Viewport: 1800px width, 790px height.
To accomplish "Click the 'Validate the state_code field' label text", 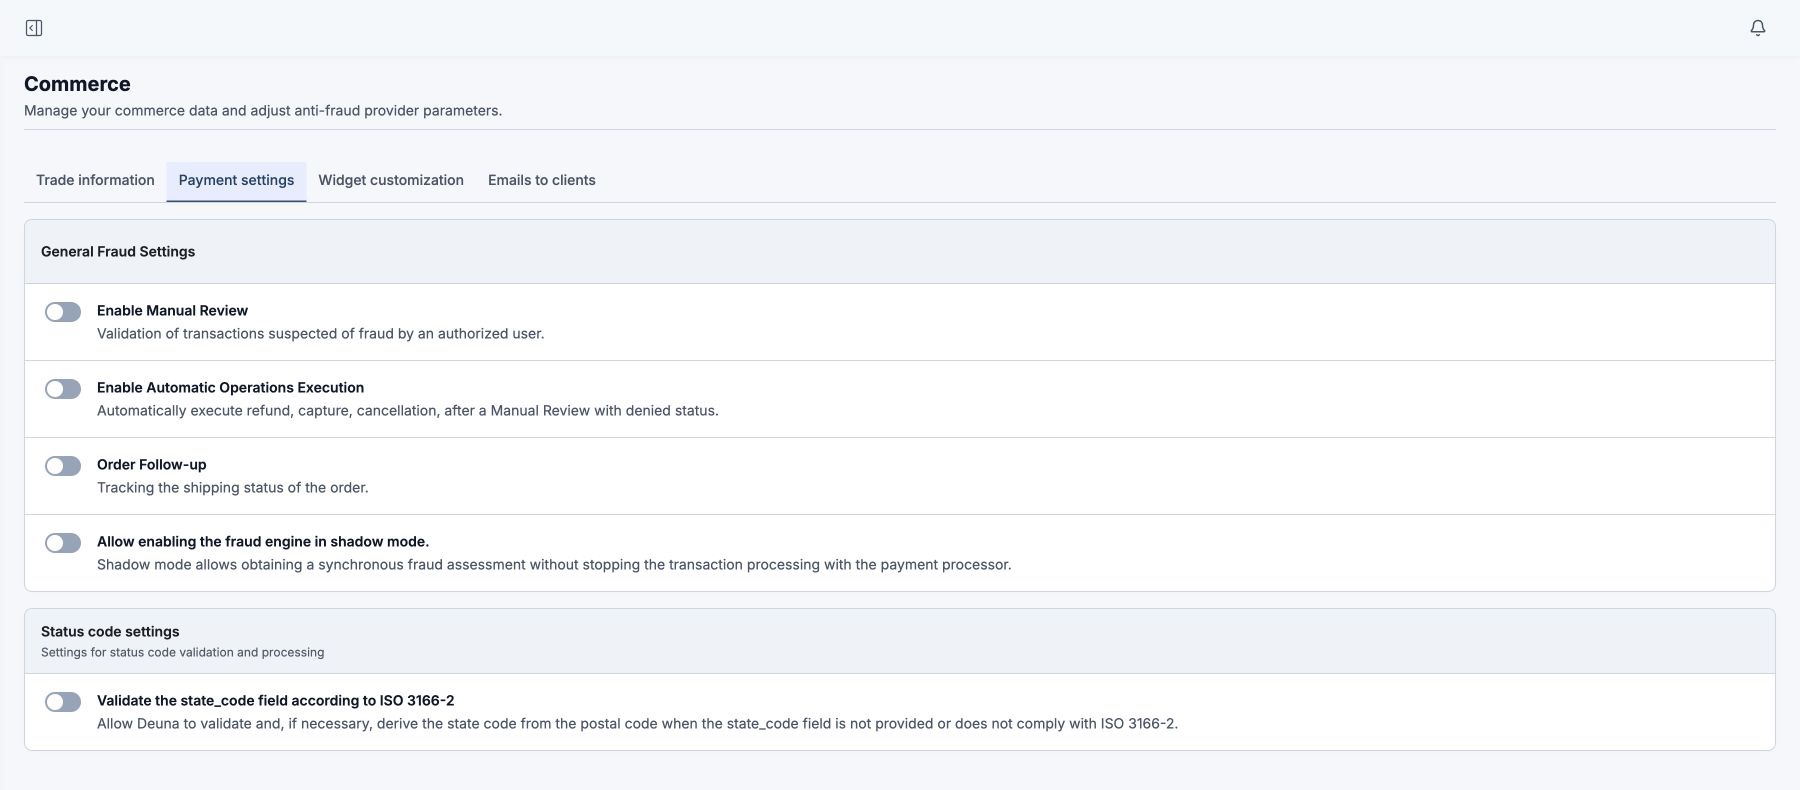I will click(x=276, y=701).
